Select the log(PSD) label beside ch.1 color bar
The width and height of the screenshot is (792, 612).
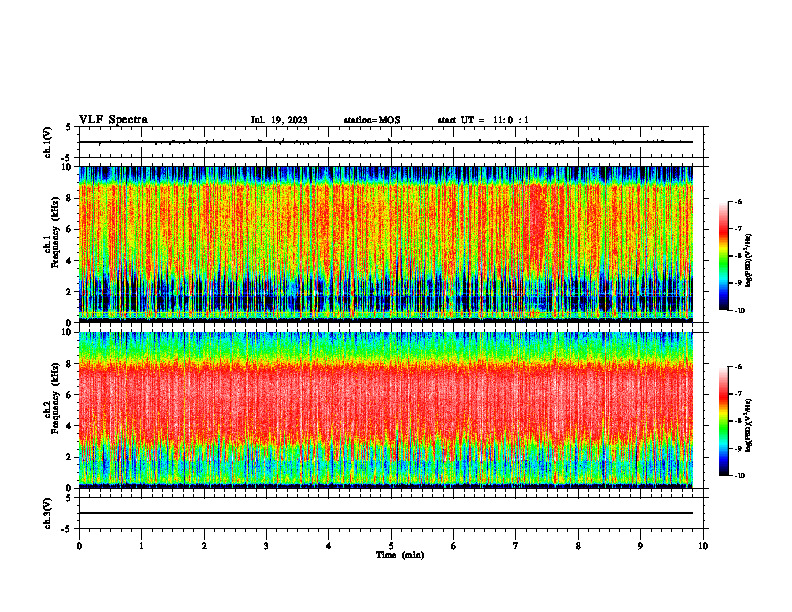point(749,261)
